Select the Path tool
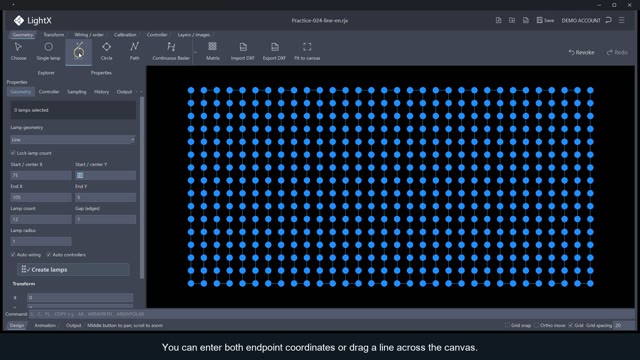The width and height of the screenshot is (640, 360). click(134, 52)
